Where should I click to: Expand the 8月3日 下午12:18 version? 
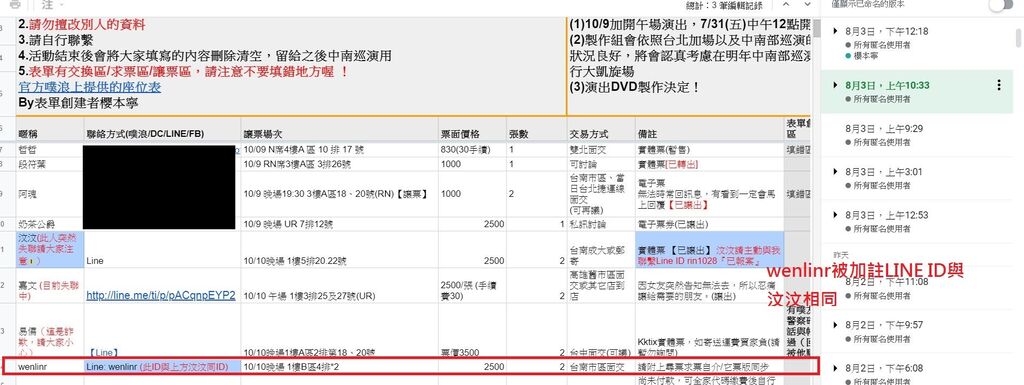(835, 31)
